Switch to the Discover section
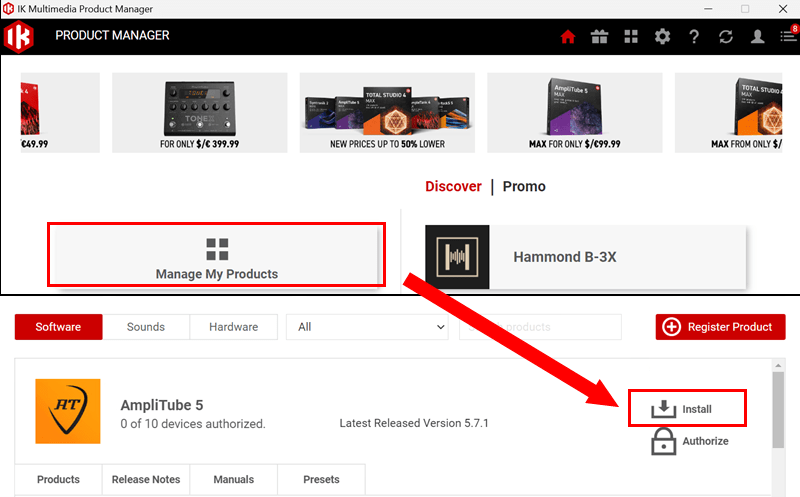The image size is (800, 497). tap(453, 186)
